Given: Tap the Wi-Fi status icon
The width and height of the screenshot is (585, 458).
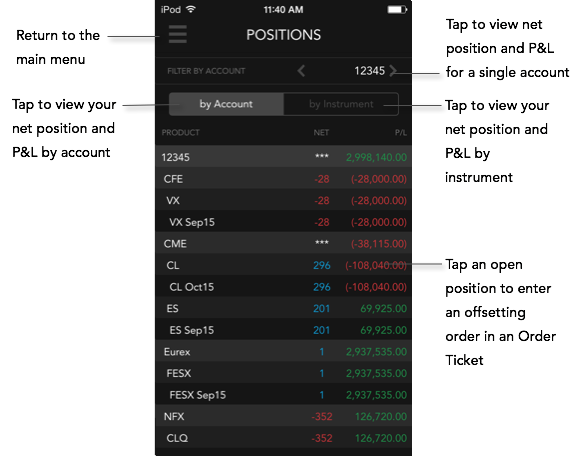Looking at the screenshot, I should coord(191,9).
